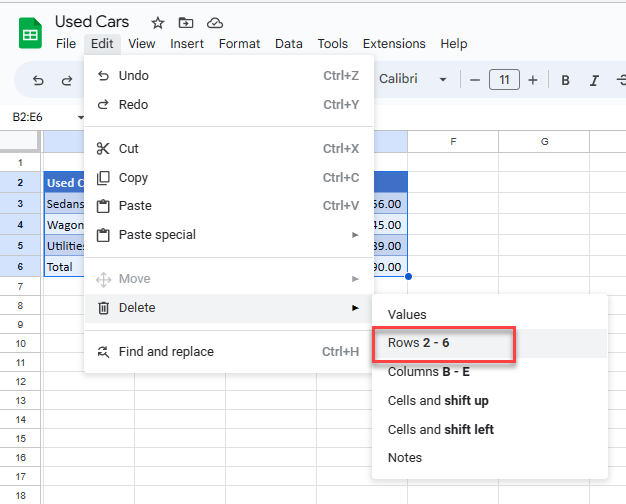Star the Used Cars document
The height and width of the screenshot is (504, 626).
coord(158,22)
